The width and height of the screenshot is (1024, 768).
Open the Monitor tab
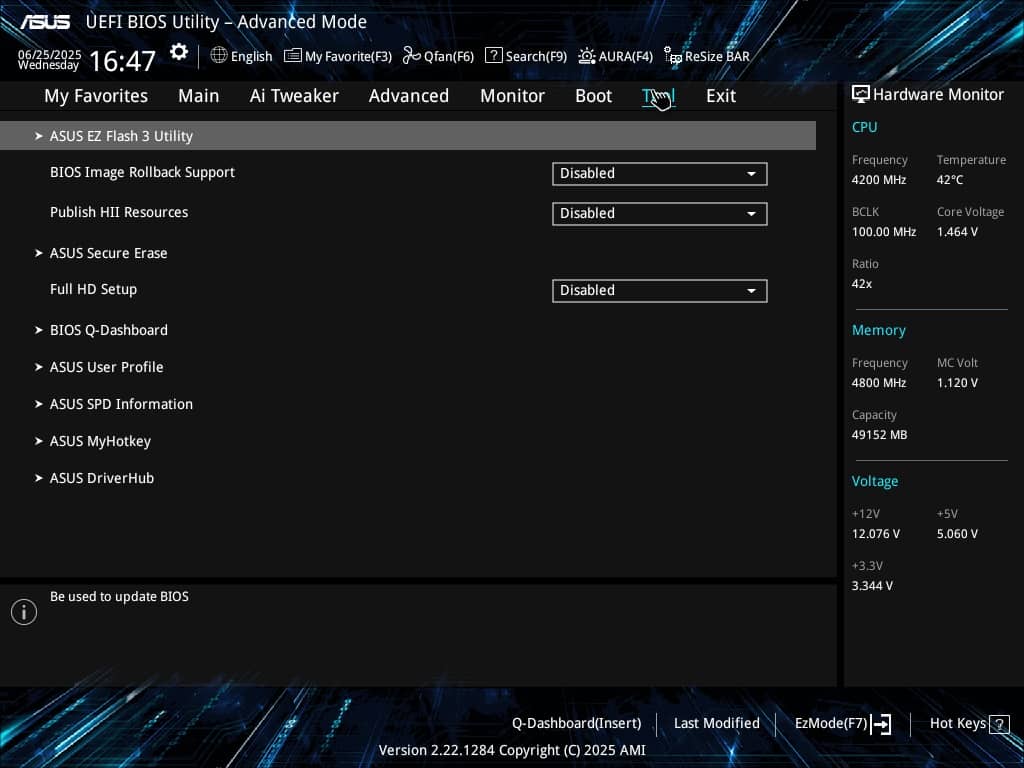click(x=512, y=96)
